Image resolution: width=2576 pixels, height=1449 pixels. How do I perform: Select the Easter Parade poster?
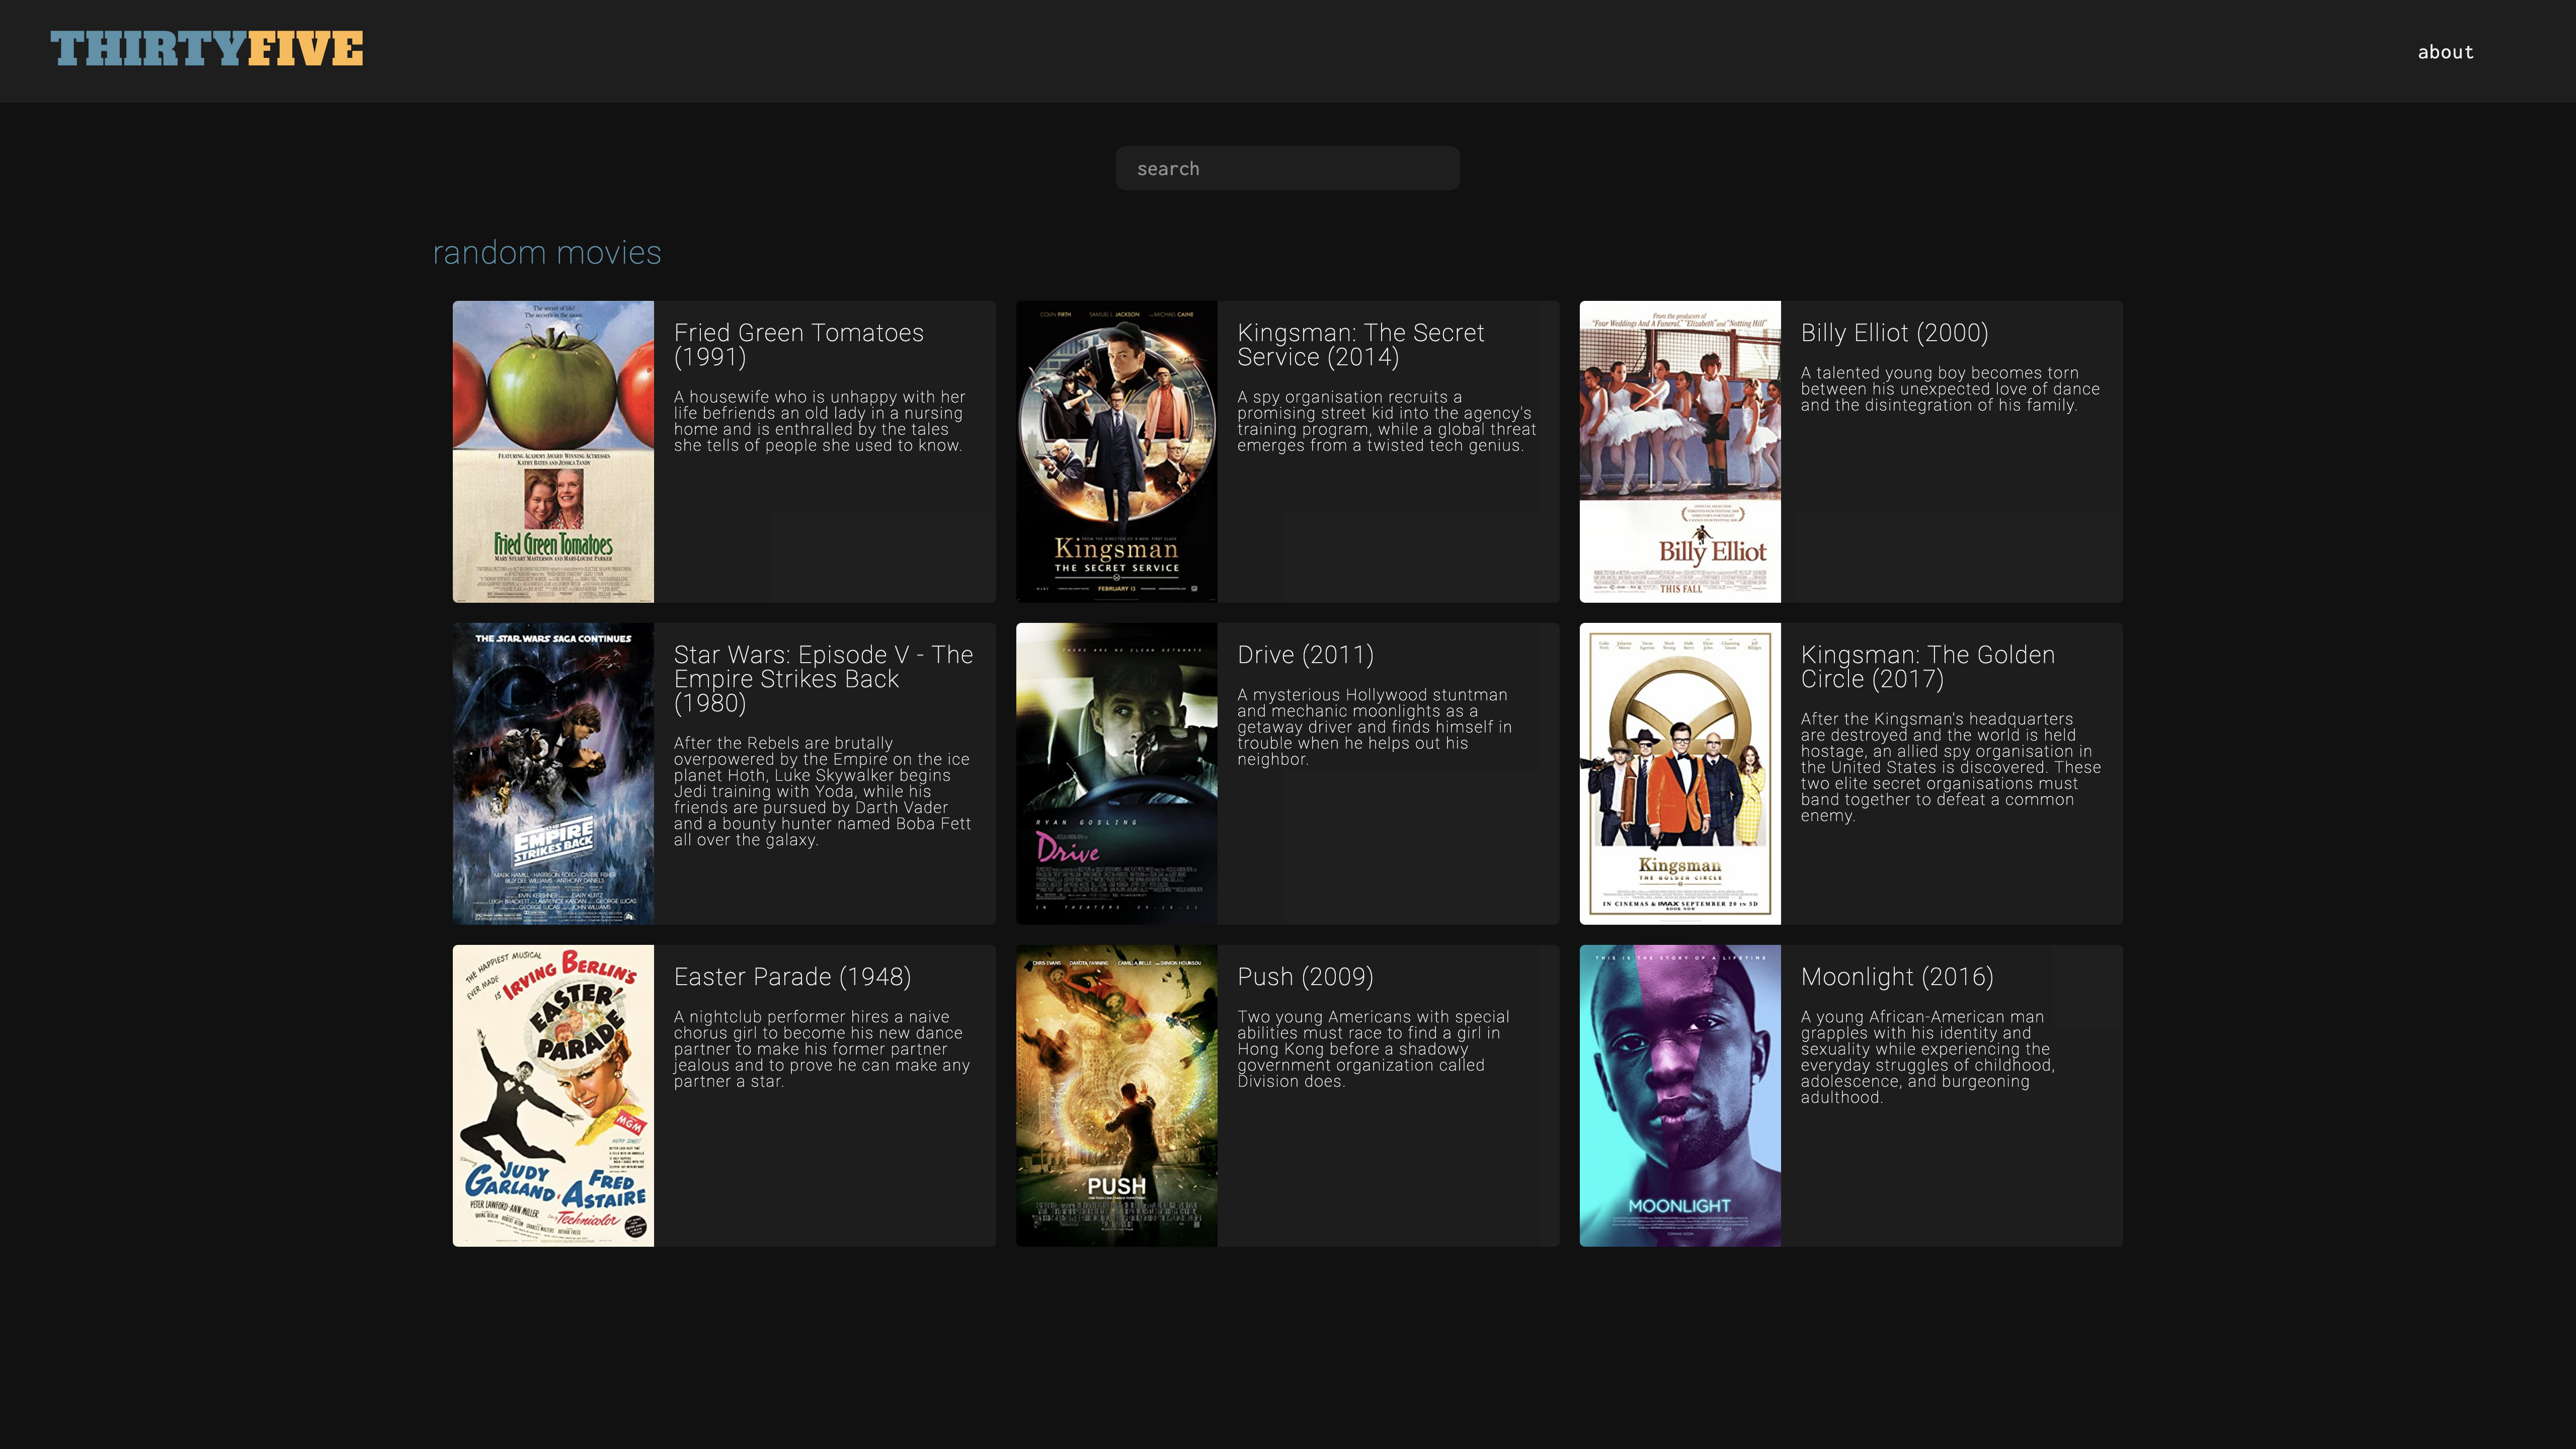pos(553,1095)
